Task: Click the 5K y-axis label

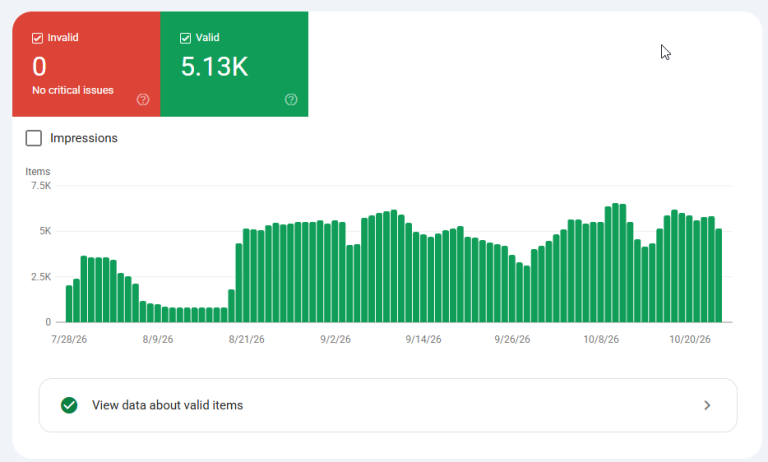Action: 45,231
